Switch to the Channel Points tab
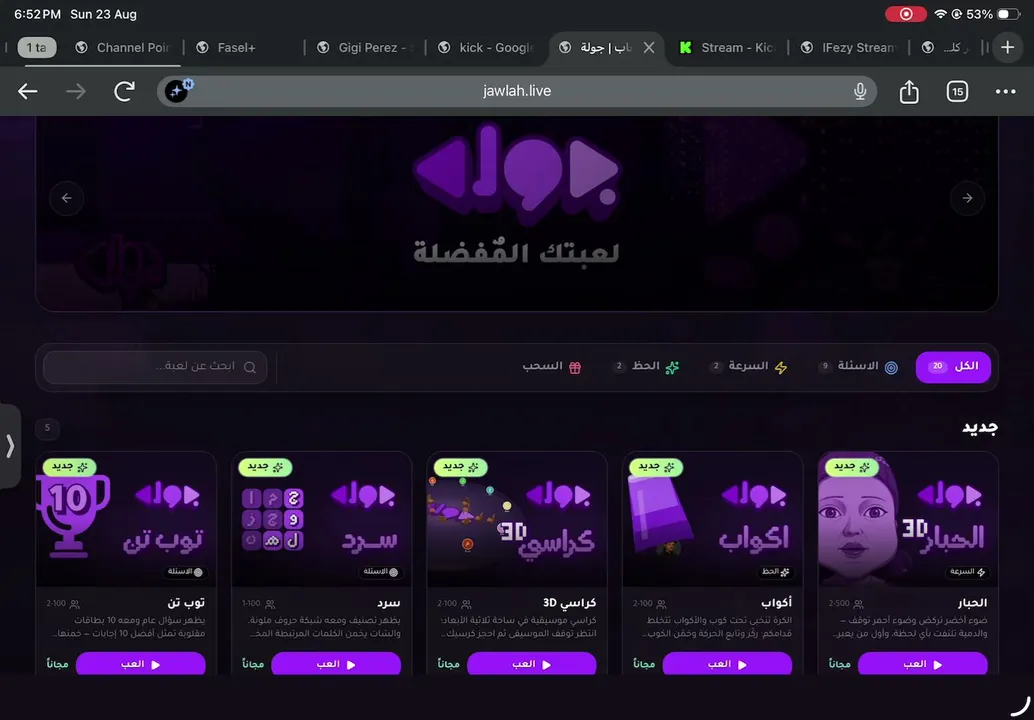1034x720 pixels. 123,47
